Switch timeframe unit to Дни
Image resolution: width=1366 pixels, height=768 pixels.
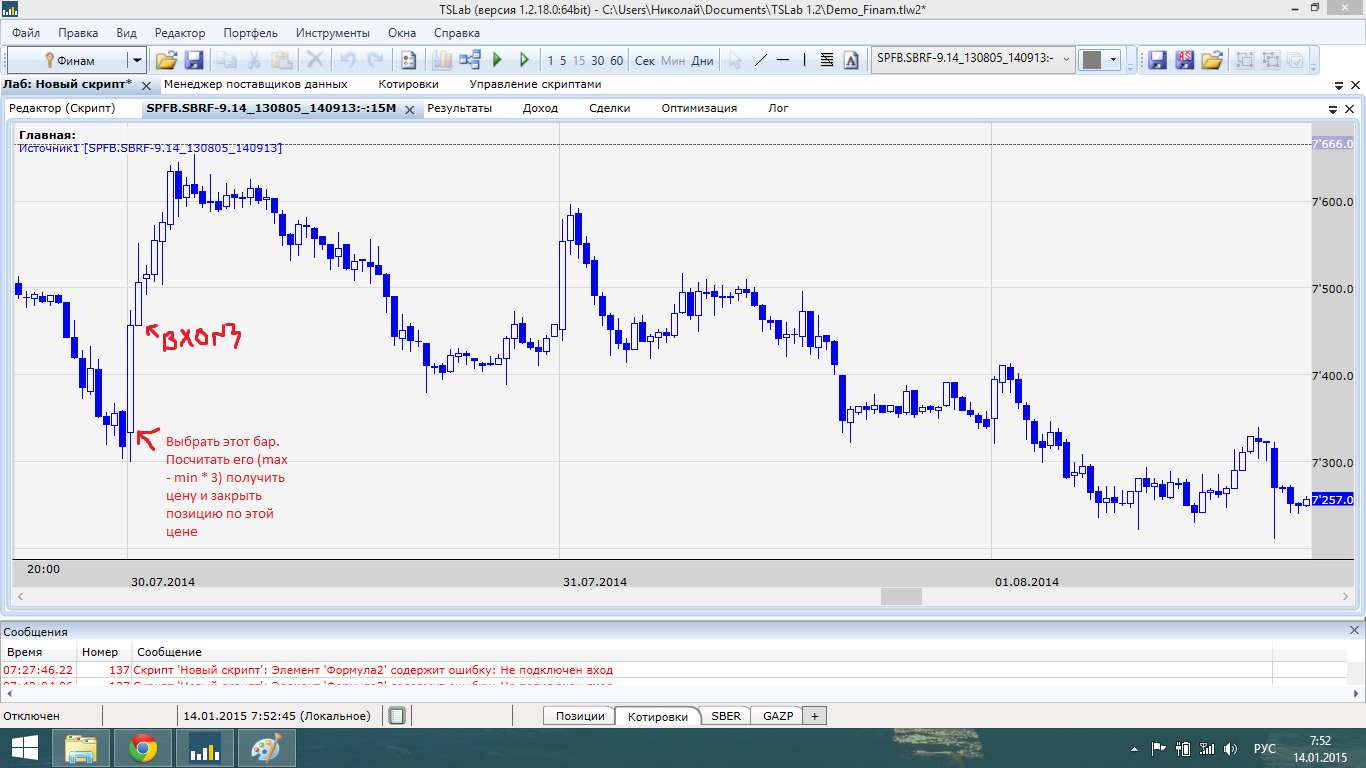703,60
